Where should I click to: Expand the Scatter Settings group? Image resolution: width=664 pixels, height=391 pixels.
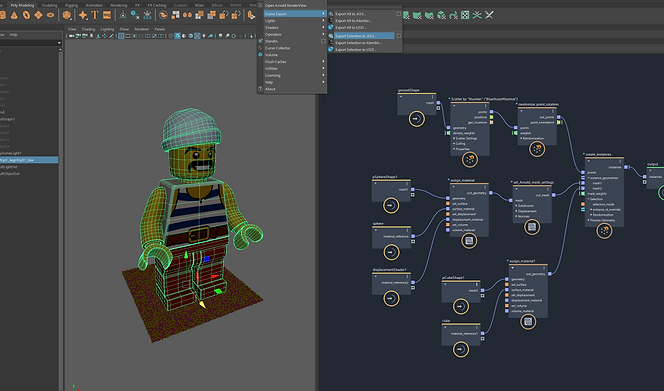(454, 138)
